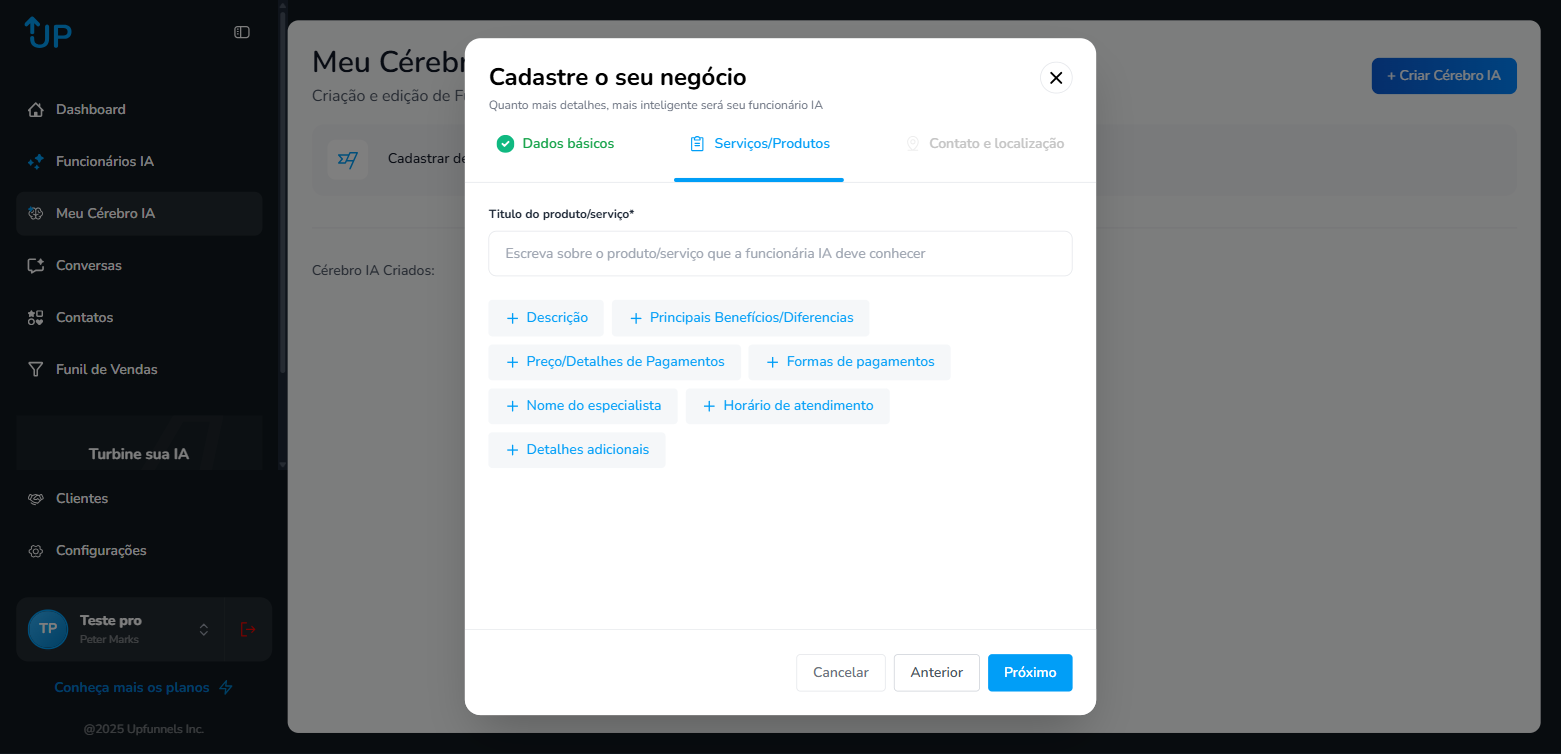Click the Próximo button
The height and width of the screenshot is (754, 1561).
1030,673
